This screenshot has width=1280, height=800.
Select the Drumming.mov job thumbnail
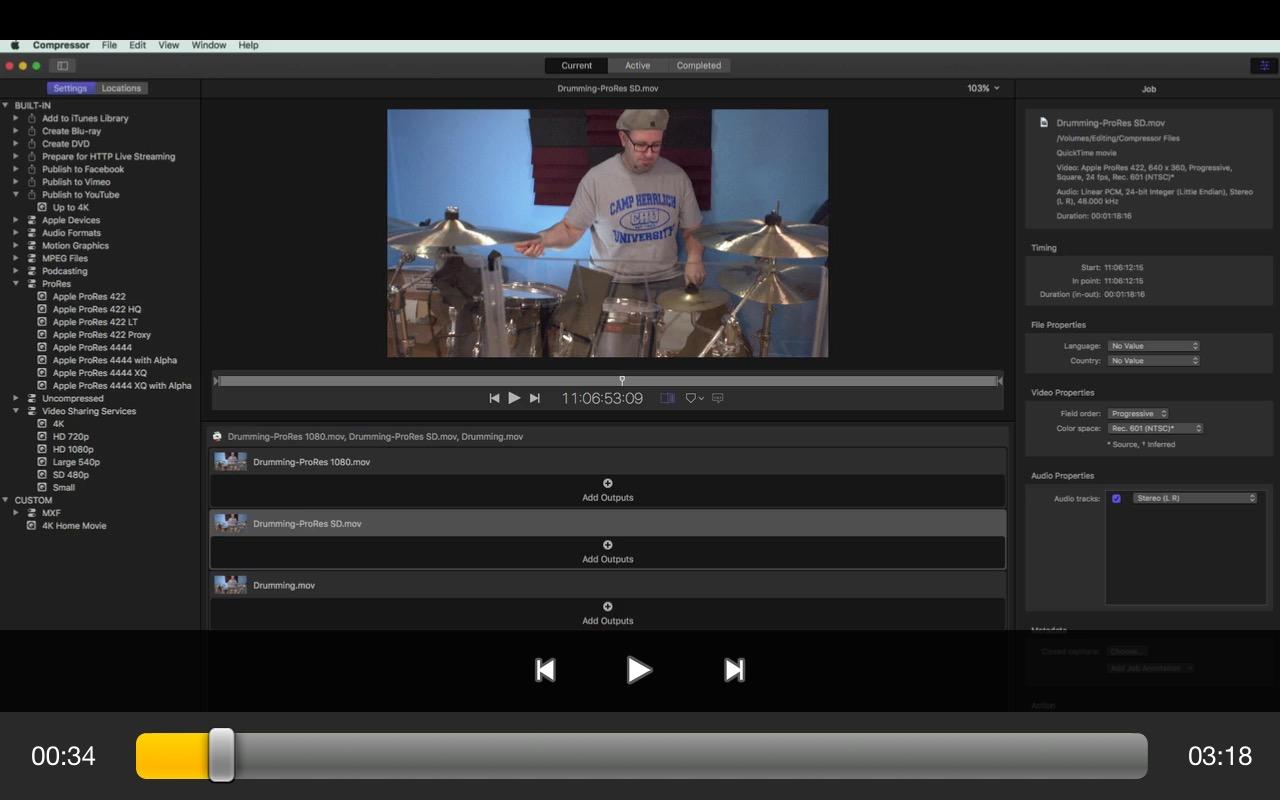coord(231,585)
